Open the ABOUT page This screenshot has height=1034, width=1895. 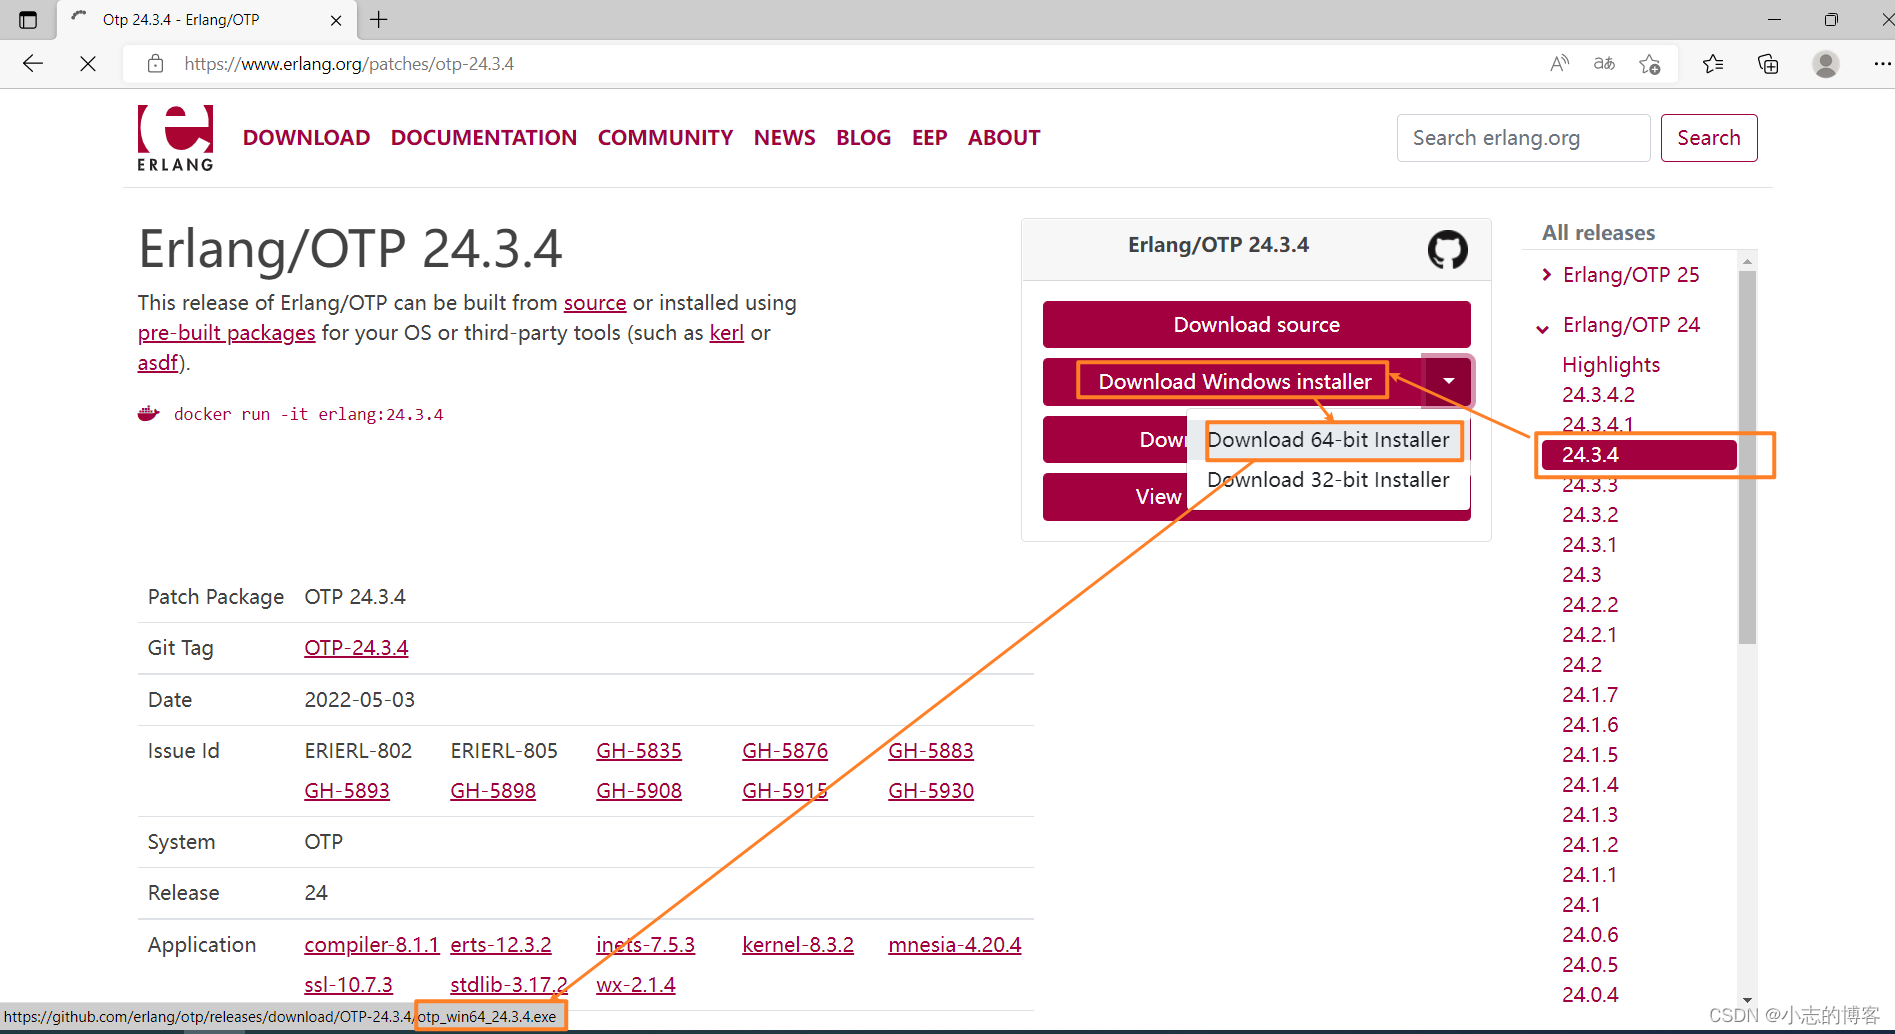coord(1004,138)
